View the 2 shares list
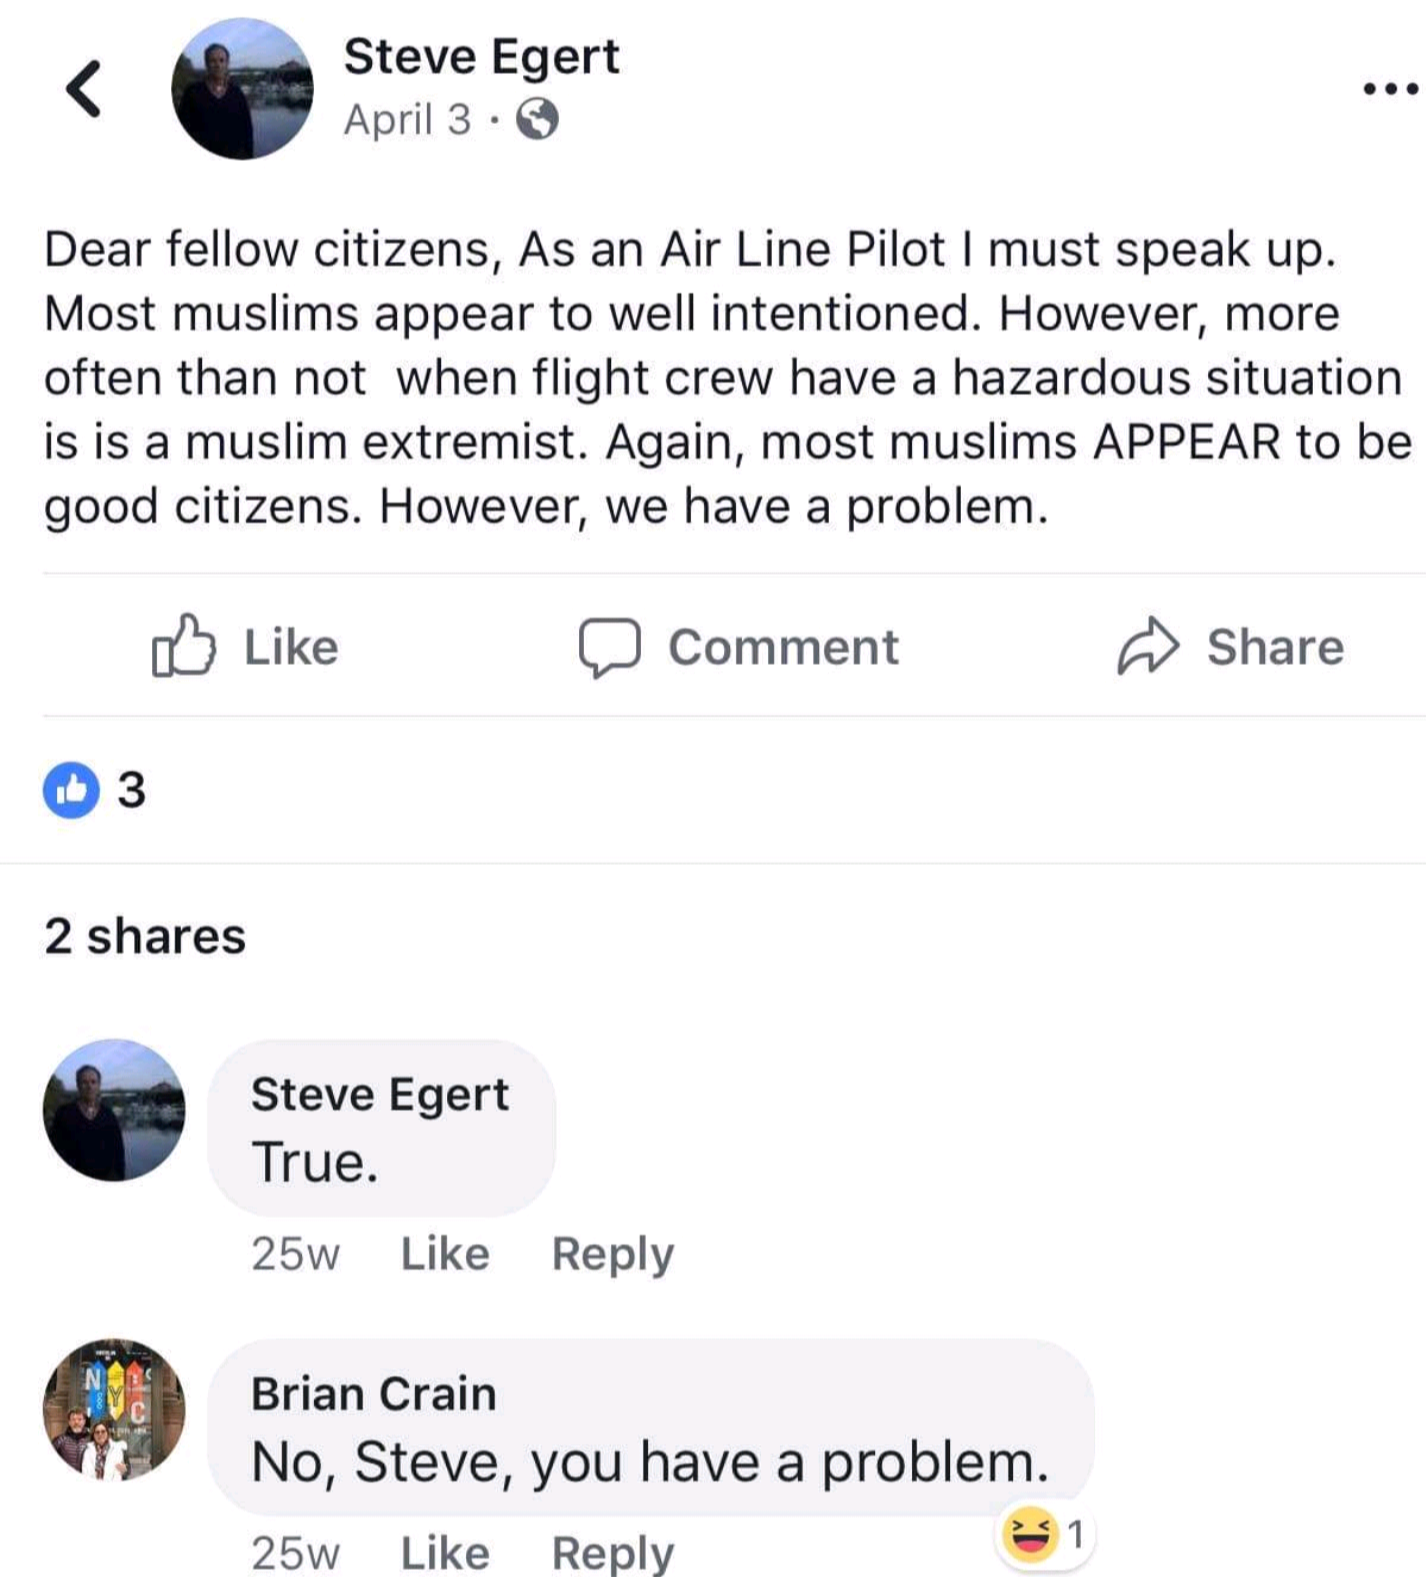The width and height of the screenshot is (1426, 1577). [145, 936]
